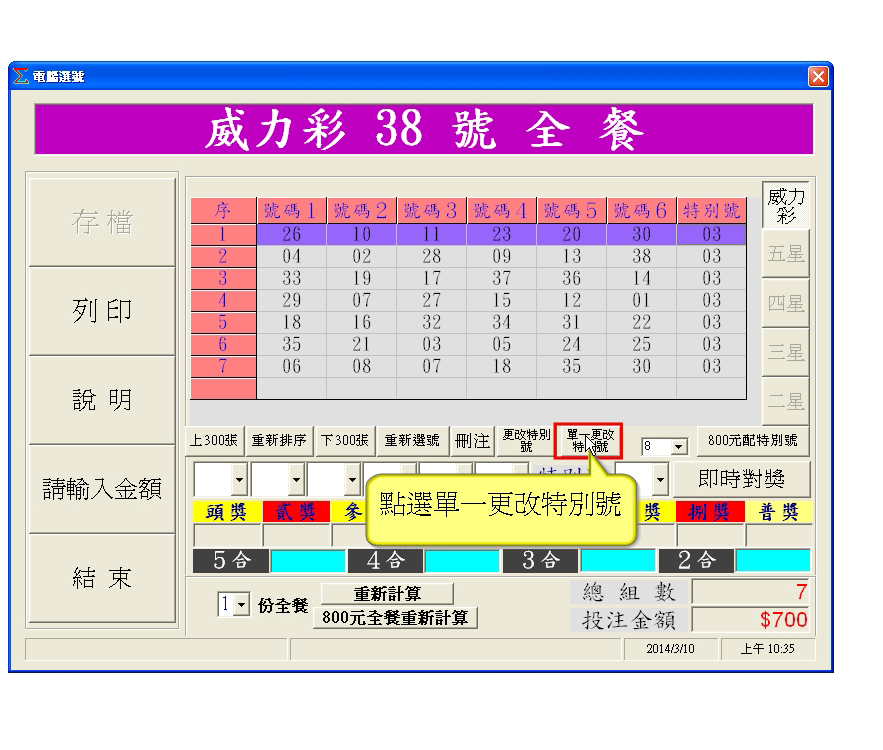The height and width of the screenshot is (750, 883).
Task: Close the 電腦選號 window
Action: (818, 76)
